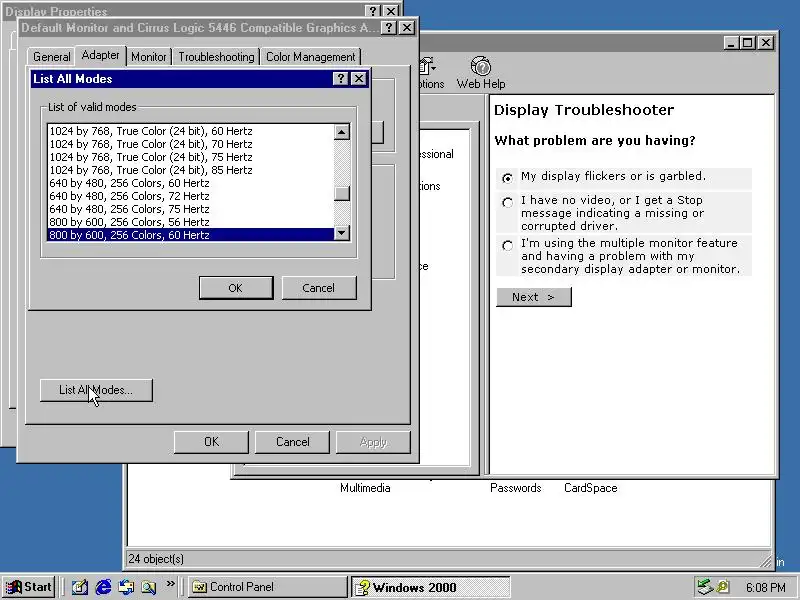
Task: Select 1024 by 768 True Color 85 Hertz
Action: click(x=191, y=170)
